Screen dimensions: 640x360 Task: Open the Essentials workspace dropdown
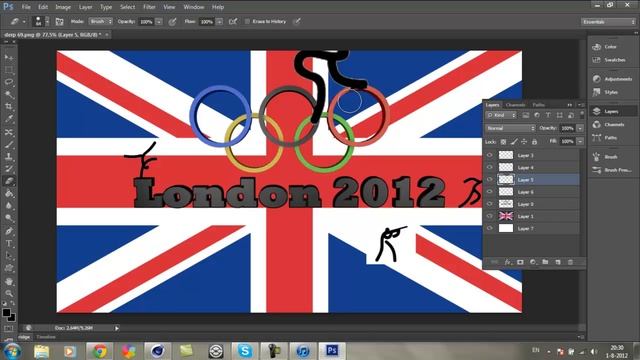(x=609, y=22)
